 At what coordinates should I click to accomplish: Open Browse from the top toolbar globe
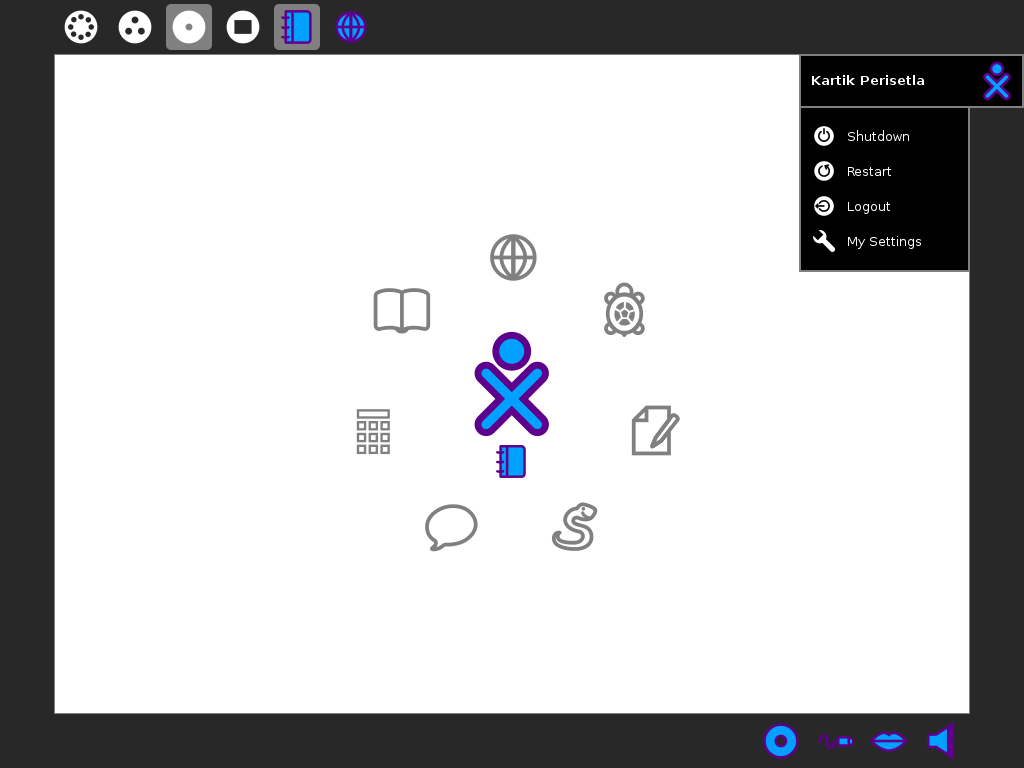coord(350,27)
